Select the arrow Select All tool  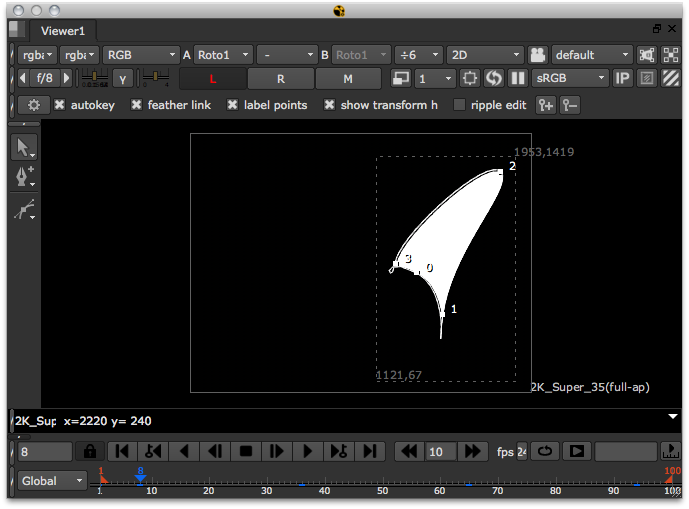coord(24,147)
